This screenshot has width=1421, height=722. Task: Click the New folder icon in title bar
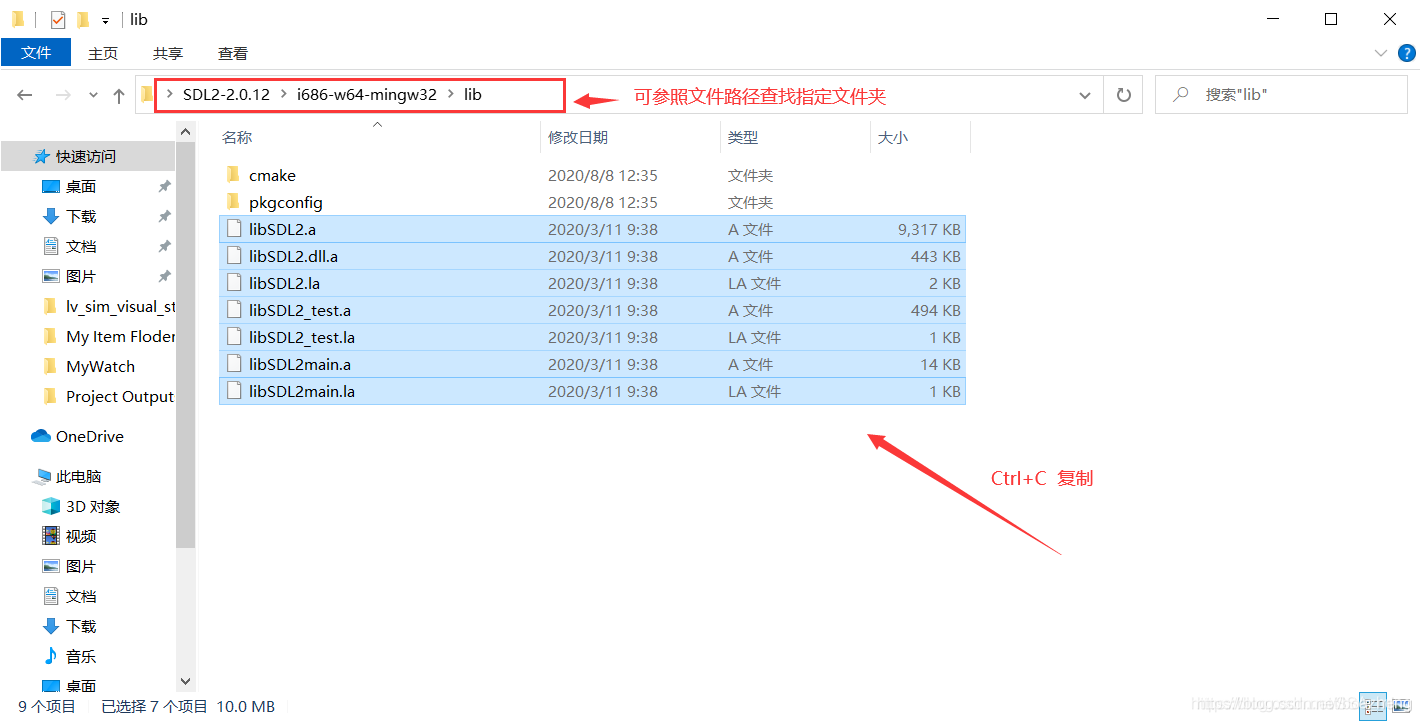(x=83, y=19)
